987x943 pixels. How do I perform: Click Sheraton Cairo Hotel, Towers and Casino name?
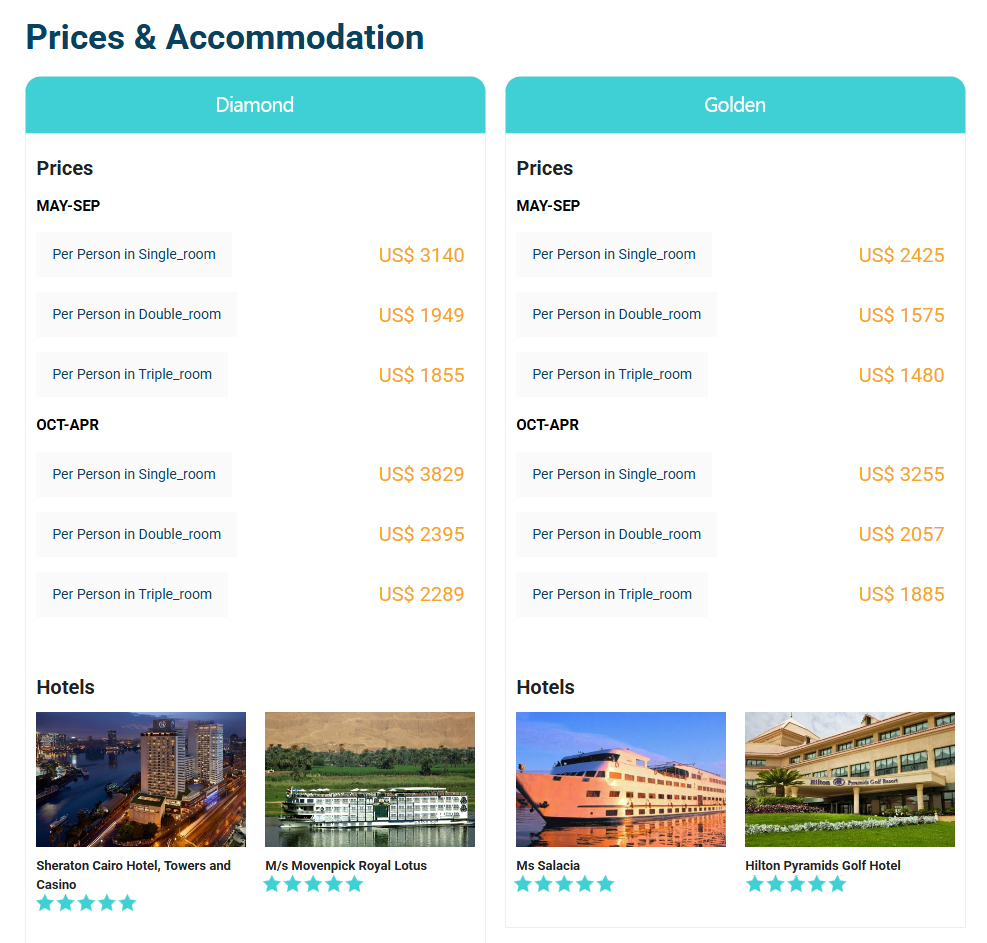coord(133,875)
